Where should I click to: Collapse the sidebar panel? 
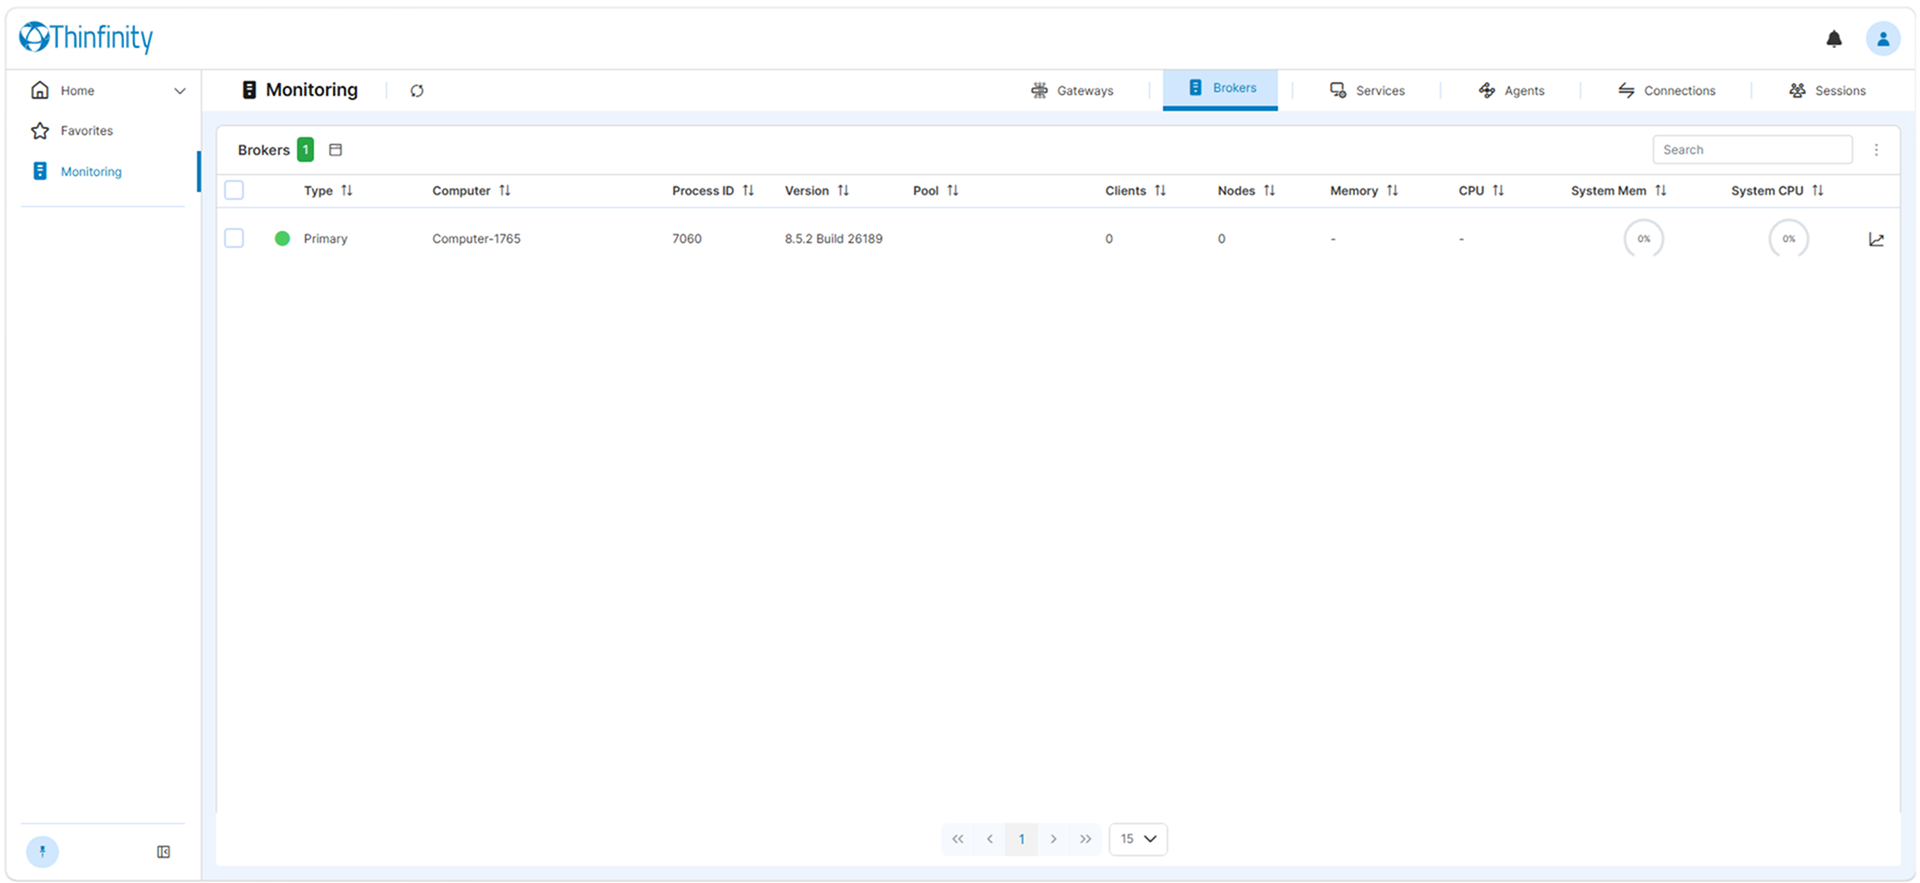pos(164,852)
